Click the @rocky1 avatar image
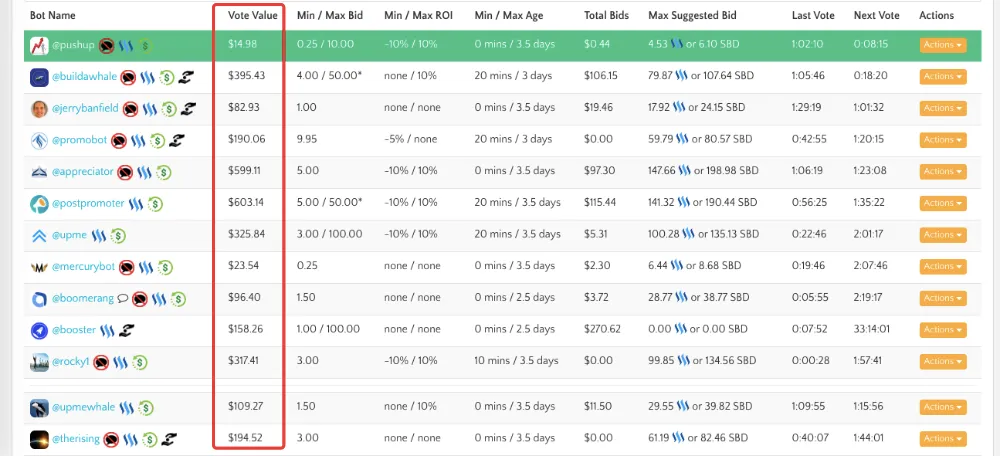This screenshot has height=456, width=1000. coord(40,362)
